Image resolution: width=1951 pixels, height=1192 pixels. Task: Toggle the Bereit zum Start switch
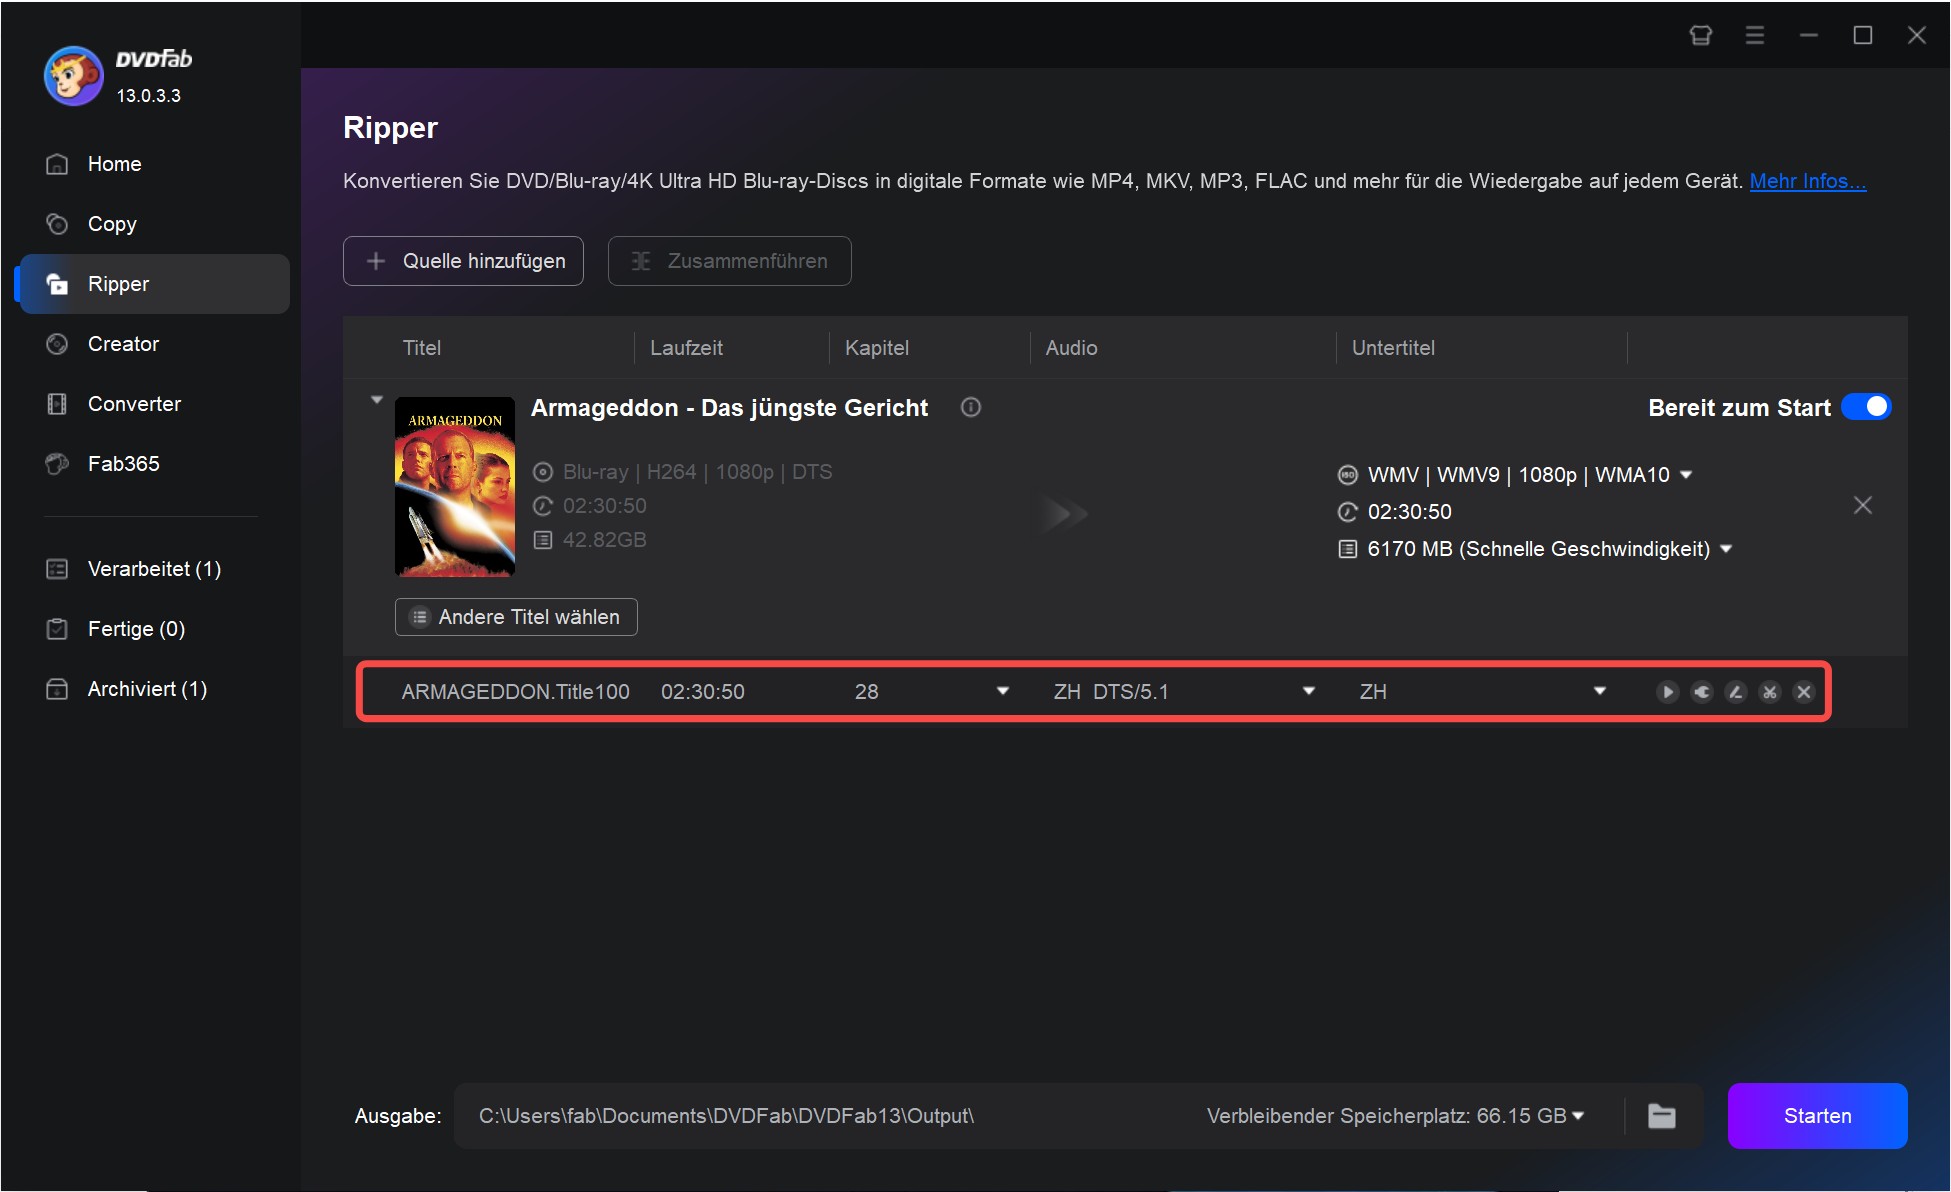click(1866, 407)
